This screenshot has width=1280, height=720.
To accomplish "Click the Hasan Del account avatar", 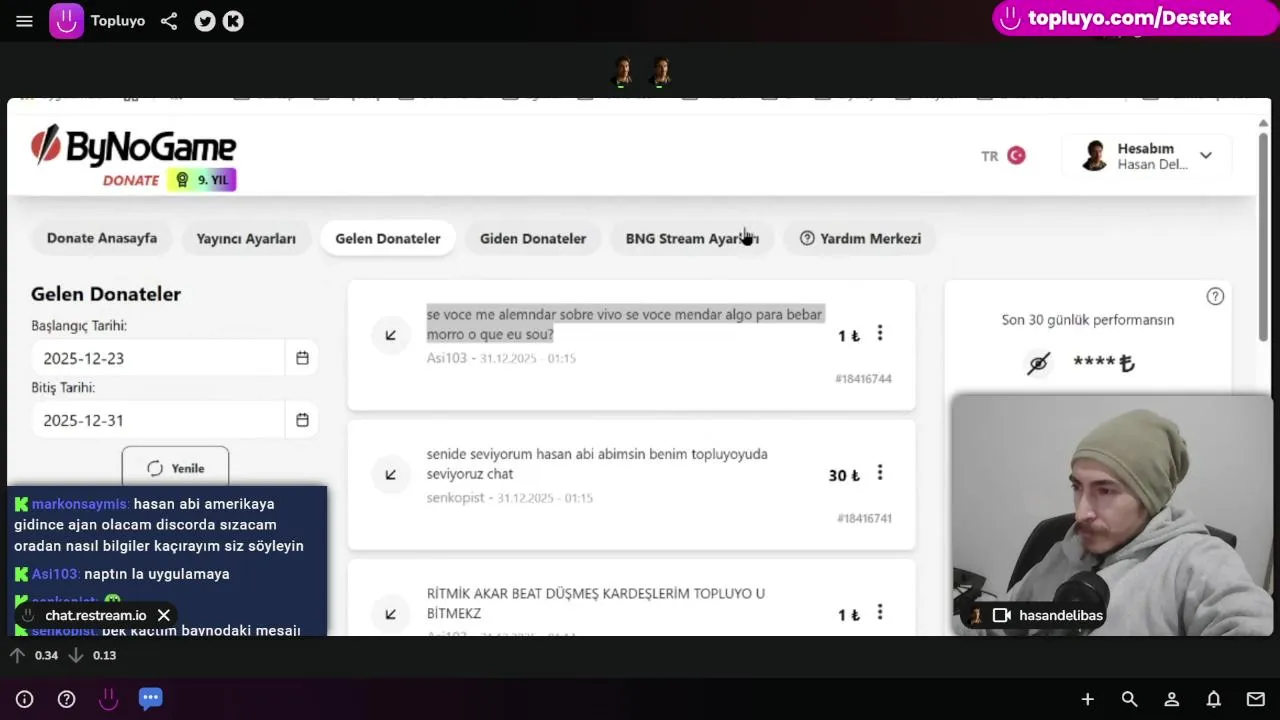I will (1095, 156).
